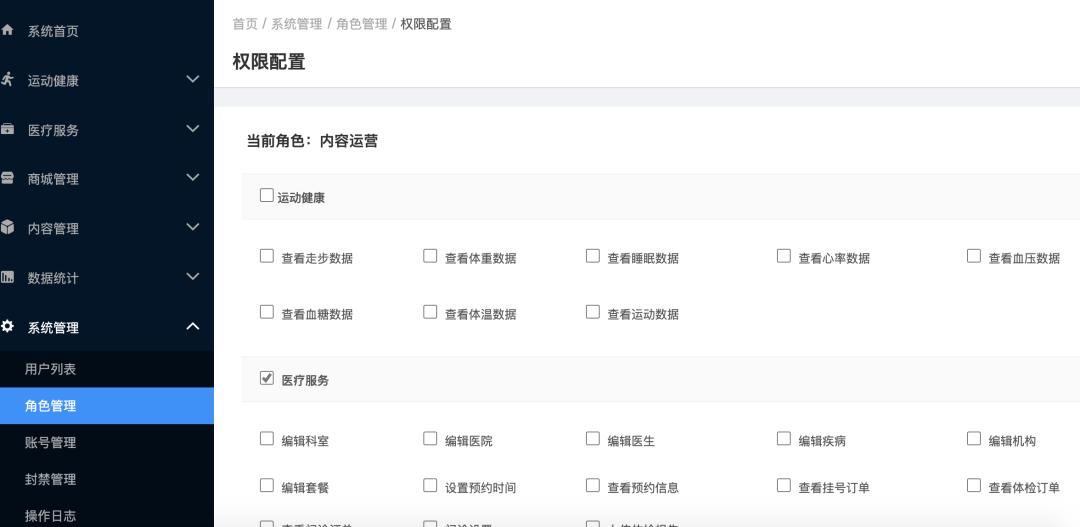Click the medical kit icon for 医疗服务

[8, 129]
